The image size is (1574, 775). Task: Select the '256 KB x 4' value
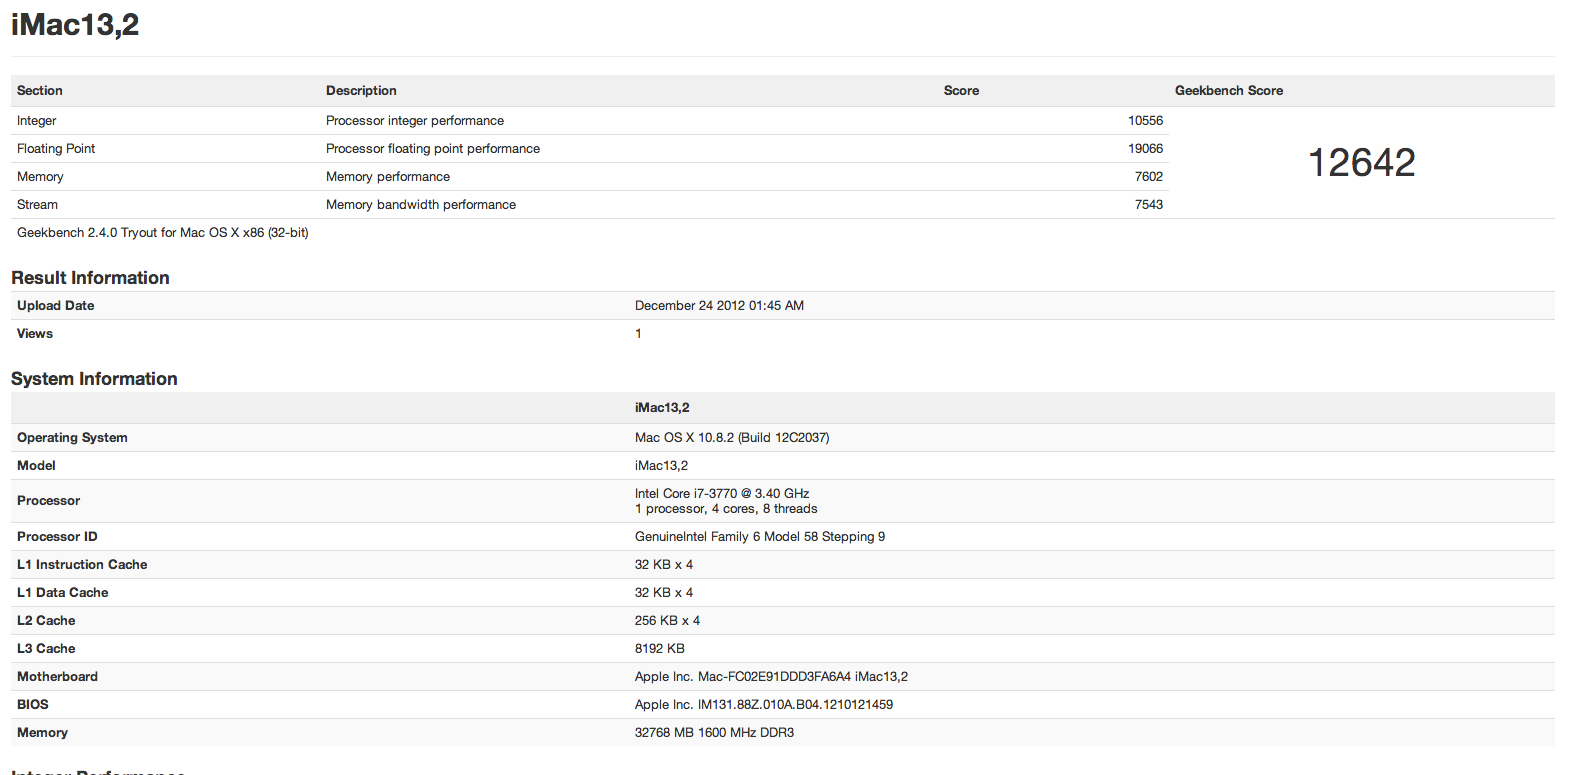coord(667,620)
